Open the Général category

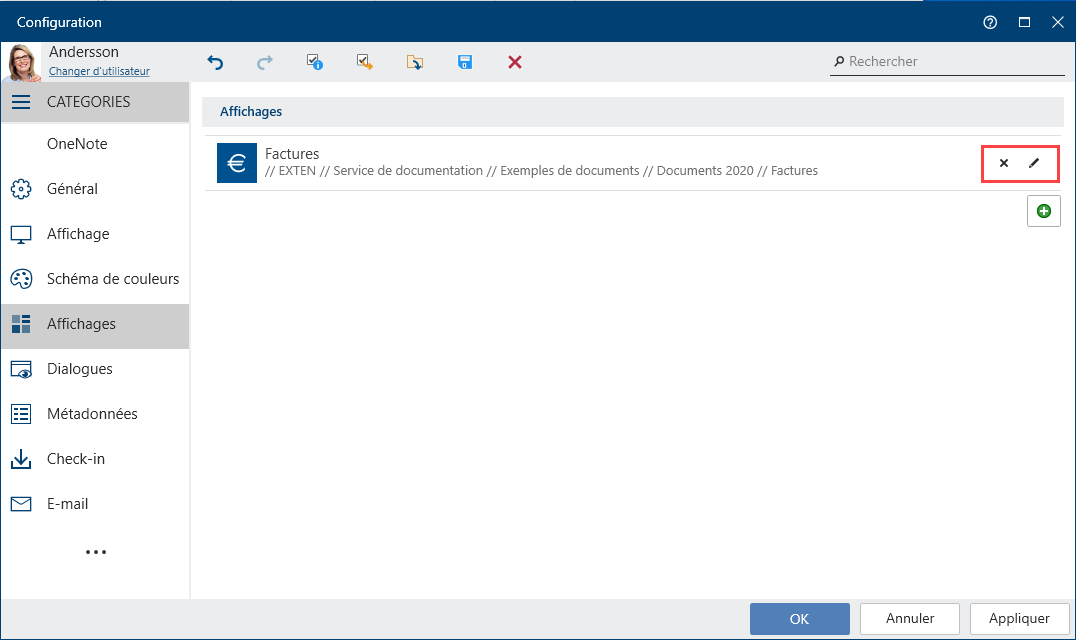tap(72, 189)
